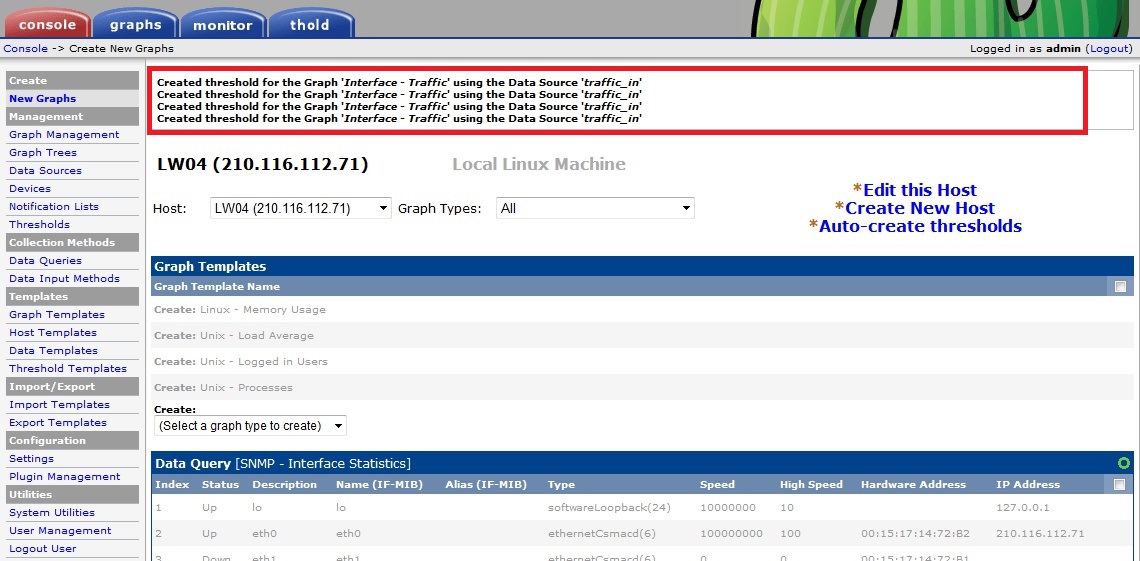Viewport: 1140px width, 561px height.
Task: Switch to the graphs tab
Action: (x=136, y=24)
